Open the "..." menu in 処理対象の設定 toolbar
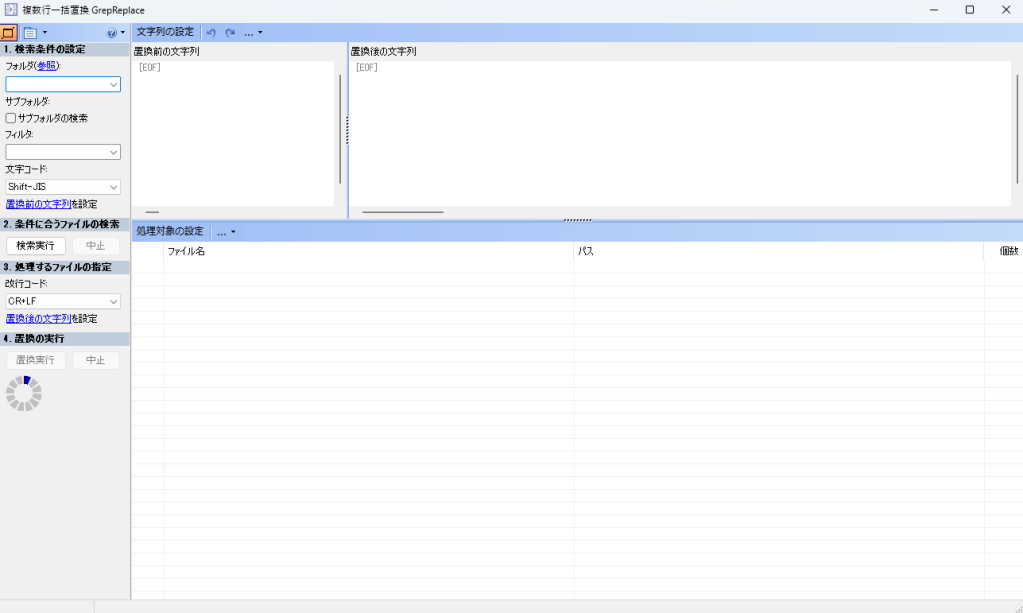The width and height of the screenshot is (1023, 613). 226,231
